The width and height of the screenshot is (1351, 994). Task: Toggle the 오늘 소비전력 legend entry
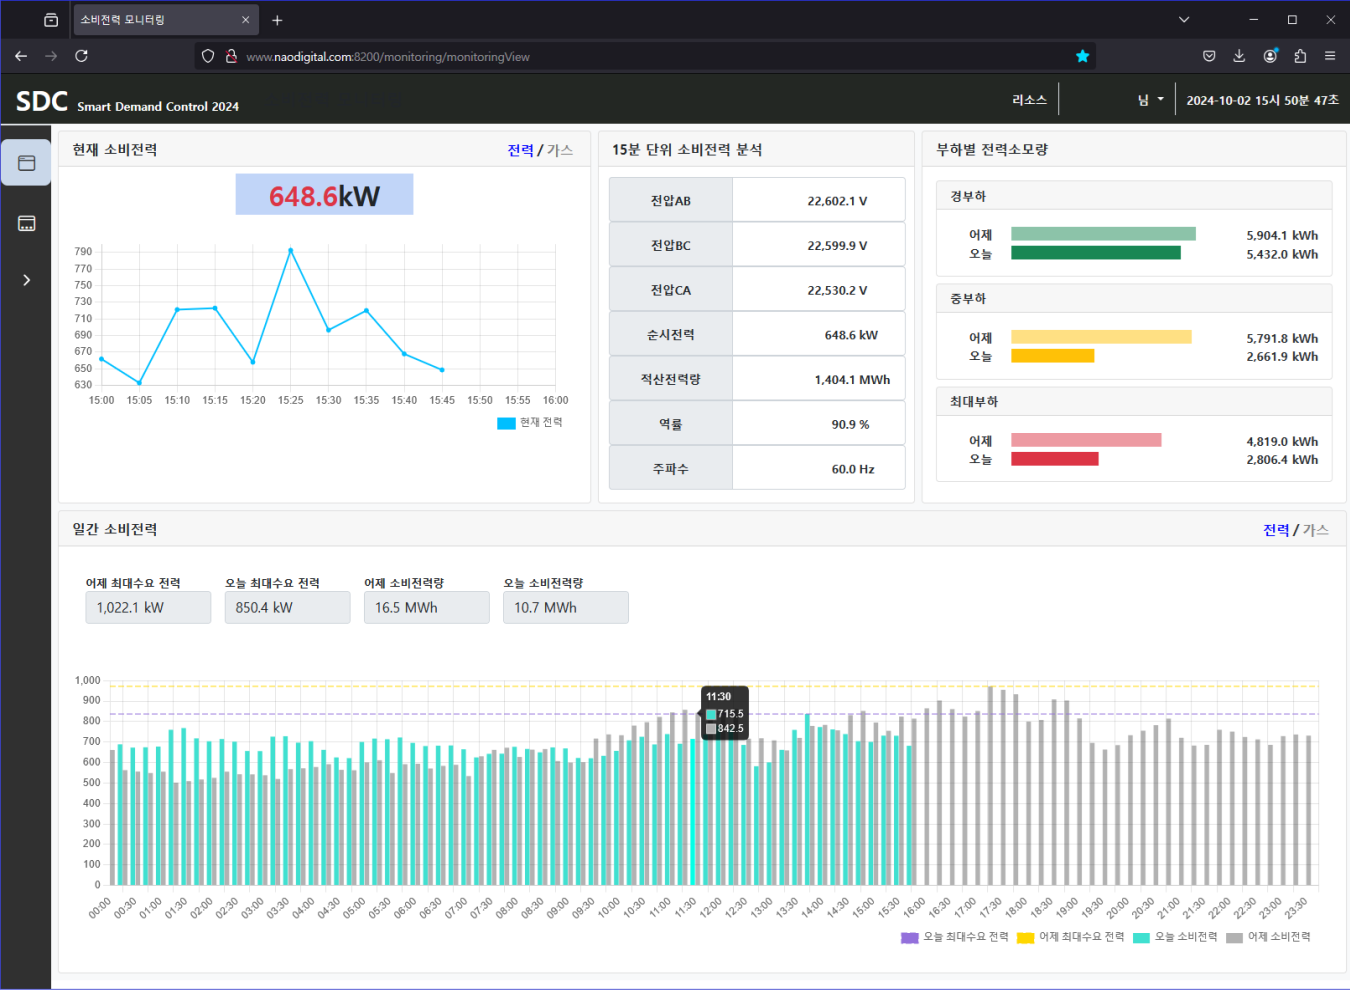coord(1175,938)
